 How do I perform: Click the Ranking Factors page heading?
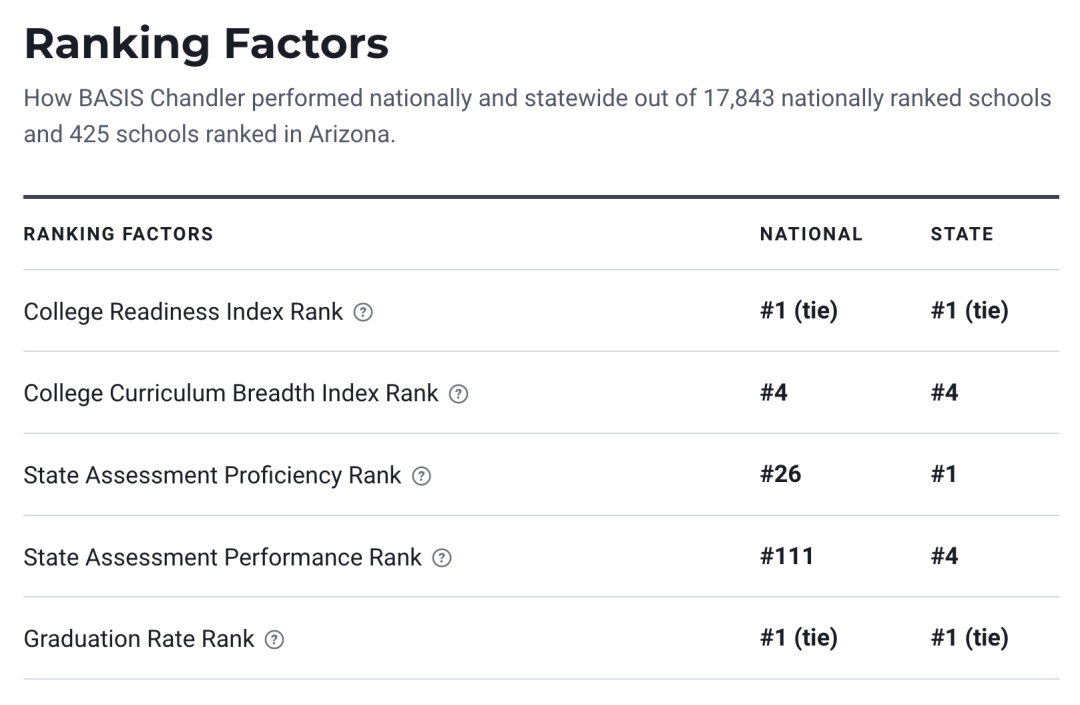pos(206,44)
